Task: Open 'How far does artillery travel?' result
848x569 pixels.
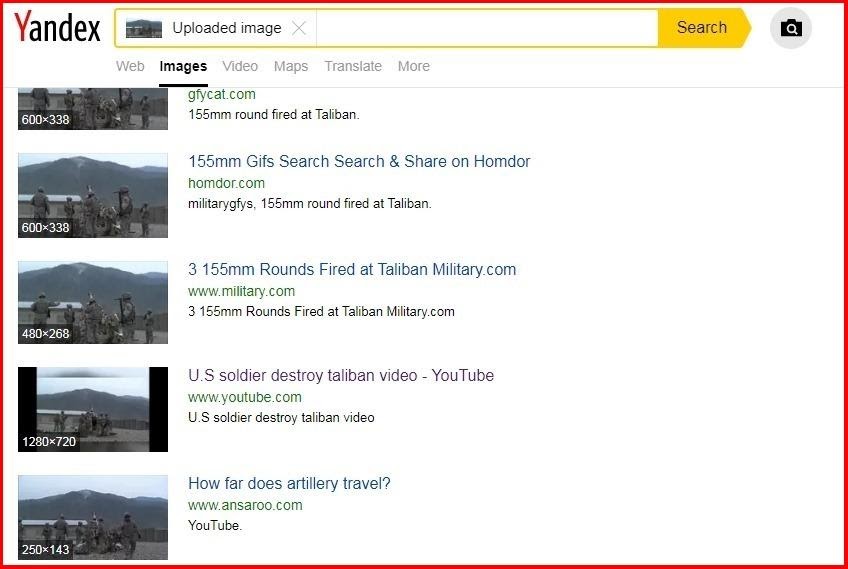Action: point(289,484)
